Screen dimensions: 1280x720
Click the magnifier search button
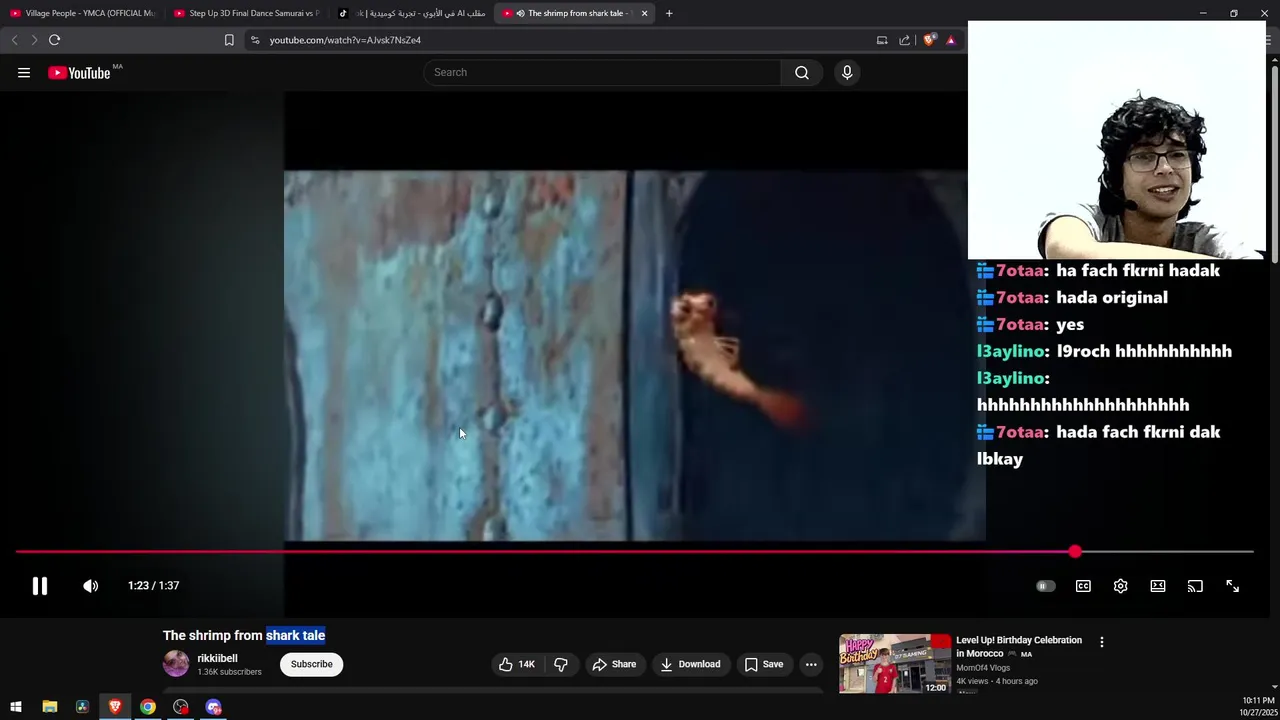(802, 72)
